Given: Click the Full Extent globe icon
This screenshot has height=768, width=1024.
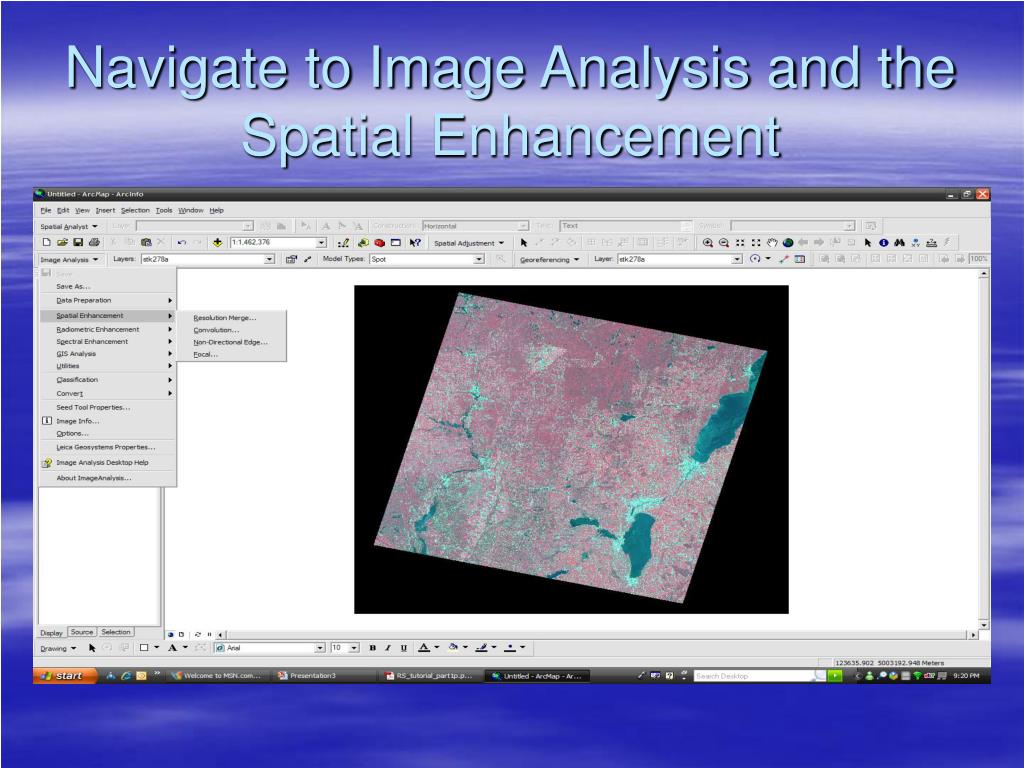Looking at the screenshot, I should 788,242.
